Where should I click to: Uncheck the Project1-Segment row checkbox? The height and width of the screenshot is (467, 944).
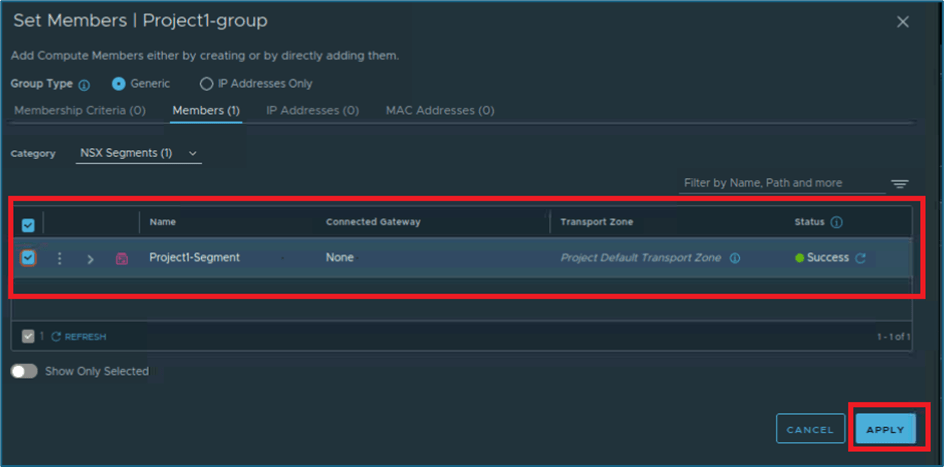[28, 258]
